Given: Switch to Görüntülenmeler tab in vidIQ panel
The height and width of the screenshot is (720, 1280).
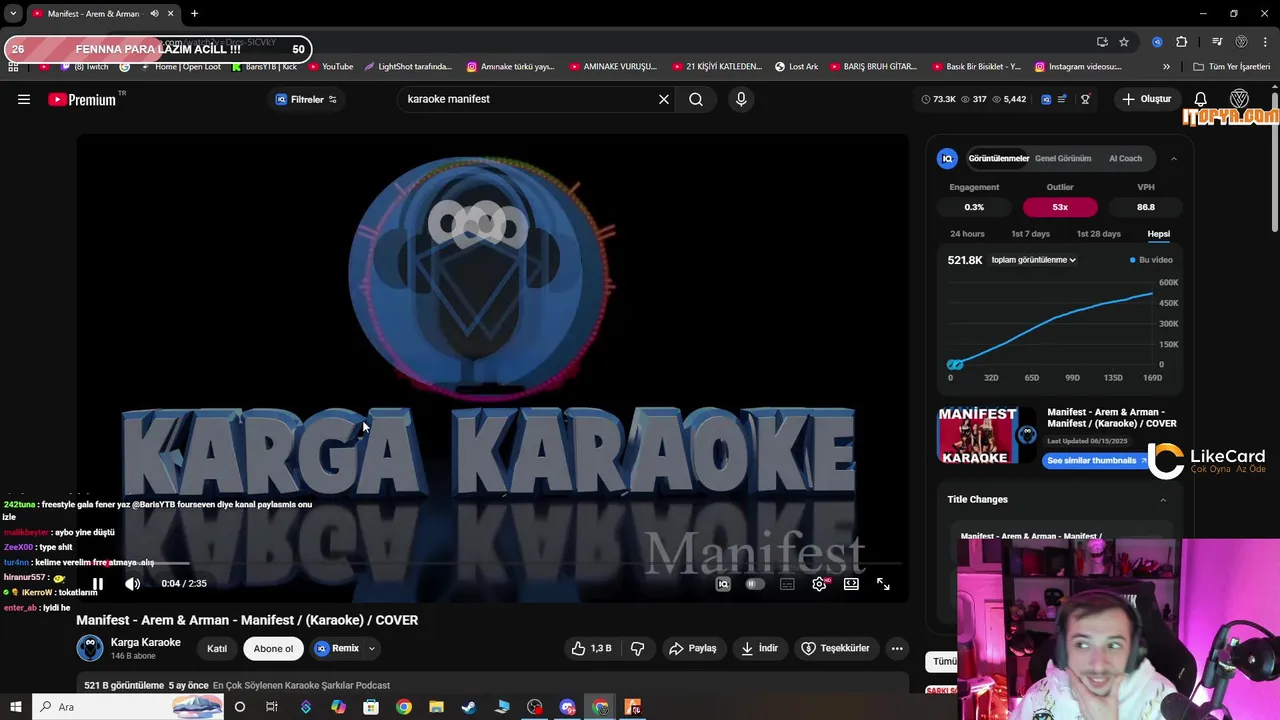Looking at the screenshot, I should point(998,158).
